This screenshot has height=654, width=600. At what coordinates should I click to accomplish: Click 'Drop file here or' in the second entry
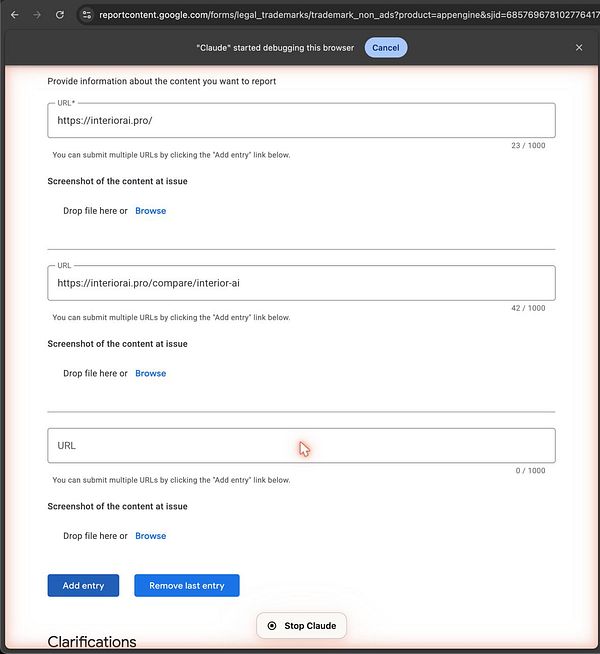point(95,374)
